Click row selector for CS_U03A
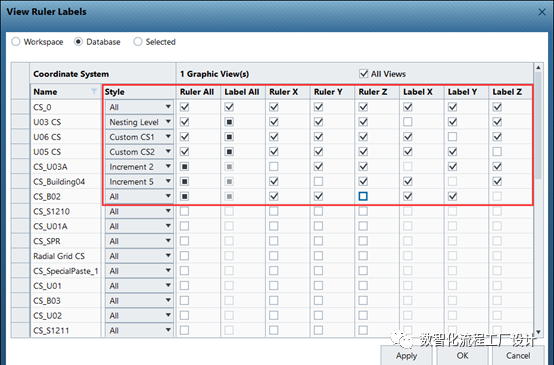This screenshot has height=365, width=554. (20, 166)
